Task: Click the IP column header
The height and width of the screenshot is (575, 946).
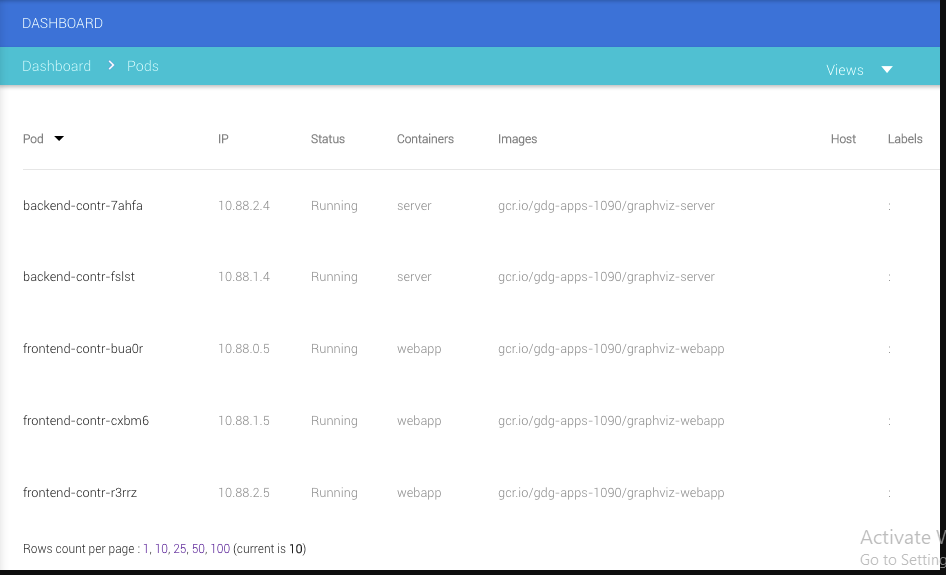Action: [223, 139]
